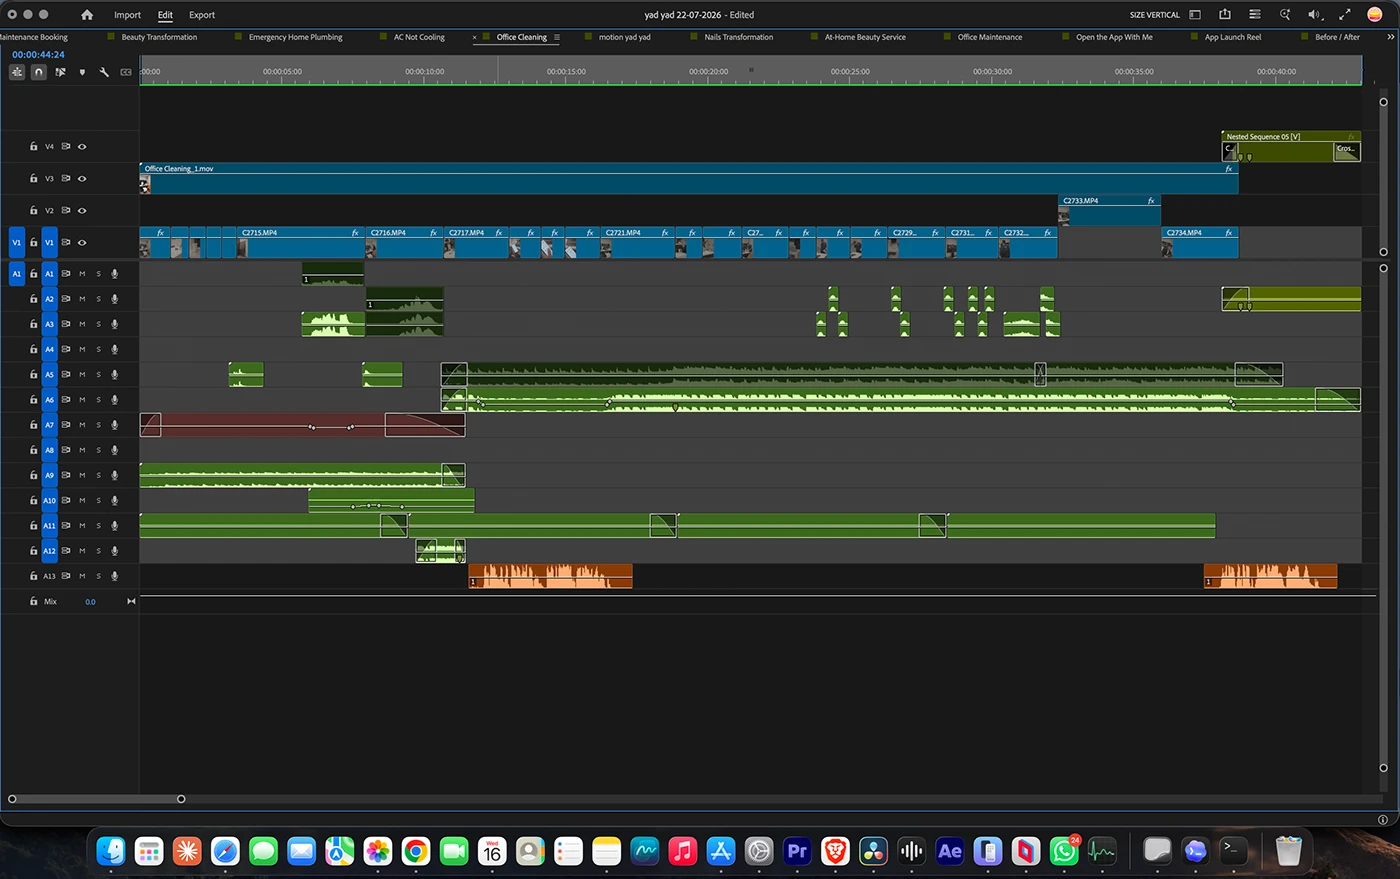Open the user profile avatar

[x=1375, y=15]
